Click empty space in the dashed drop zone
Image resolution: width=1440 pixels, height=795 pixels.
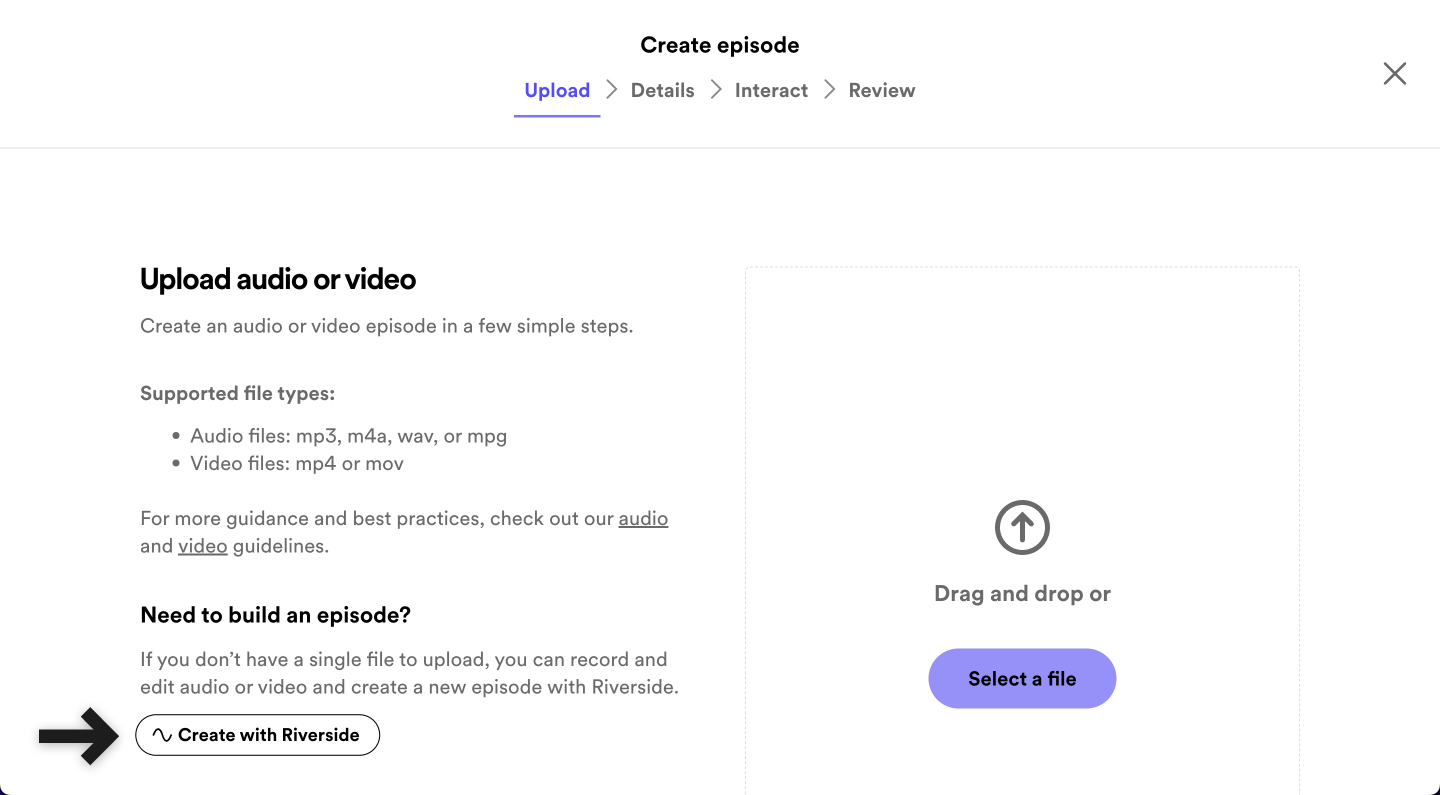pyautogui.click(x=1022, y=380)
